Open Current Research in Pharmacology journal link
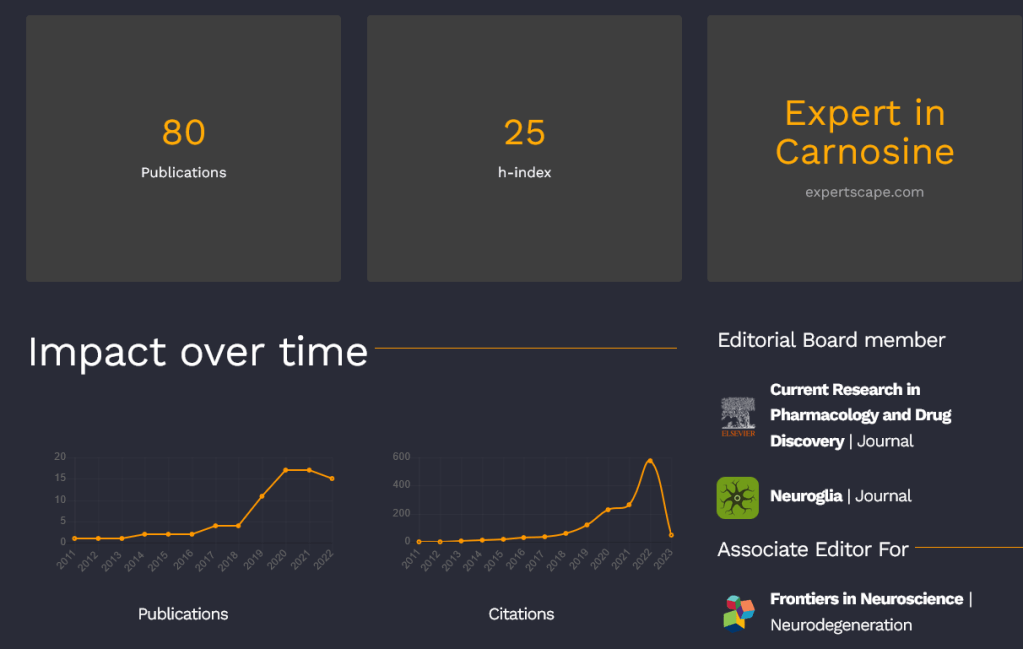Screen dimensions: 1023x649 (x=860, y=415)
